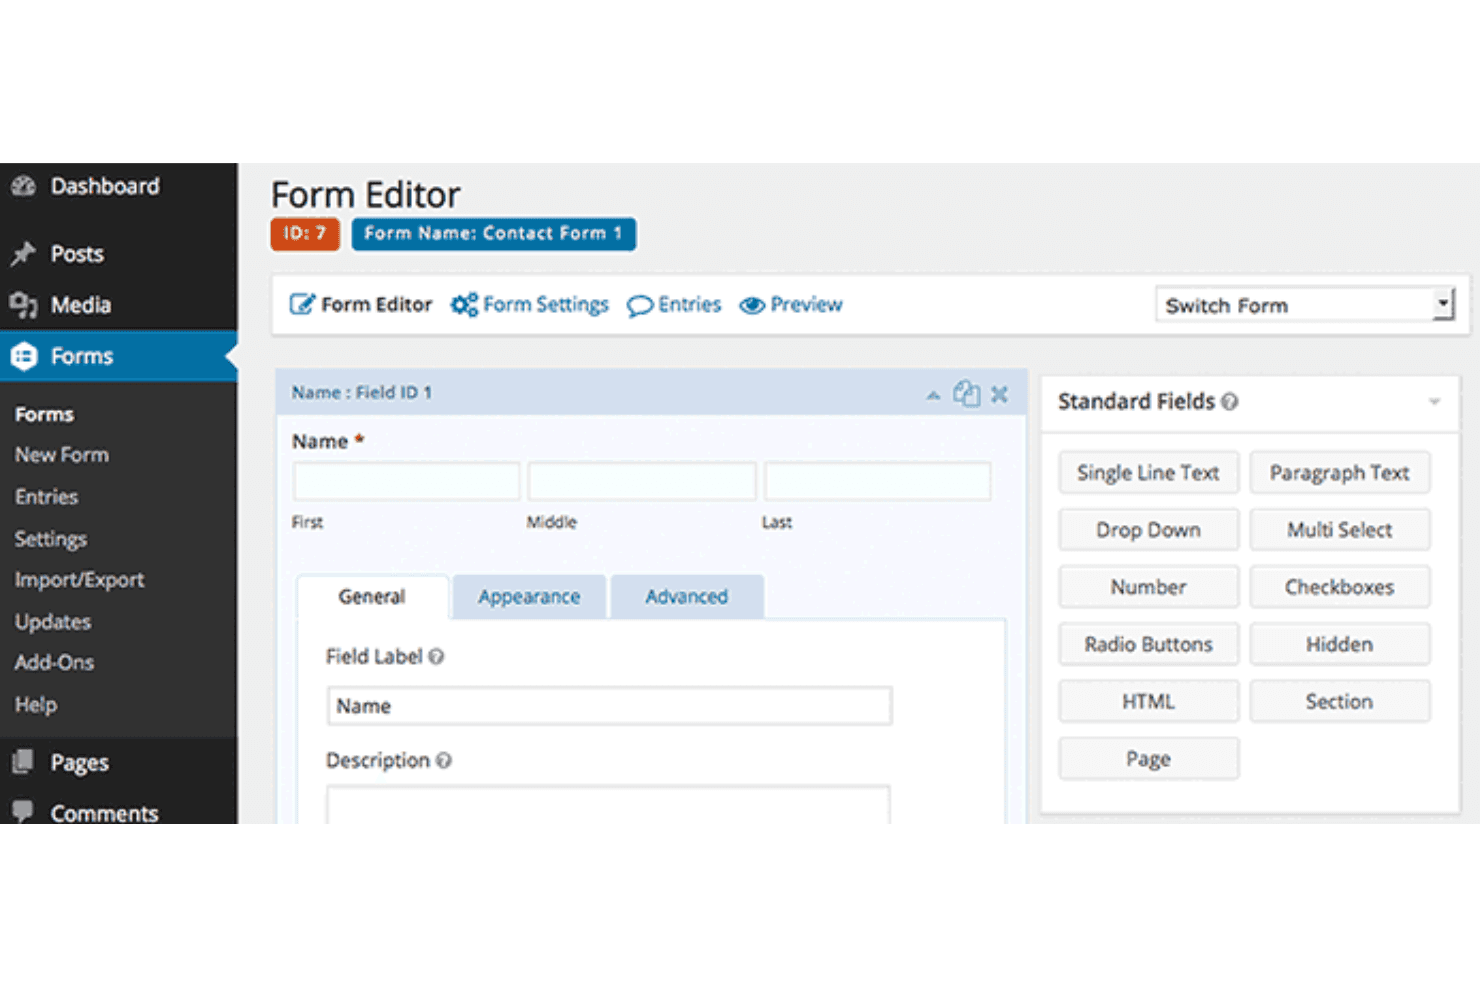Open the Form Editor toolbar link
Screen dimensions: 1480x987
pyautogui.click(x=361, y=304)
